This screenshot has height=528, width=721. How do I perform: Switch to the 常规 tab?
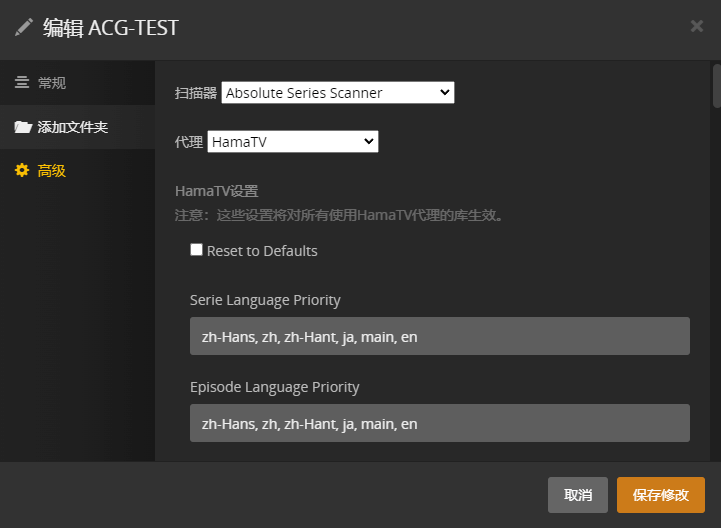point(52,83)
